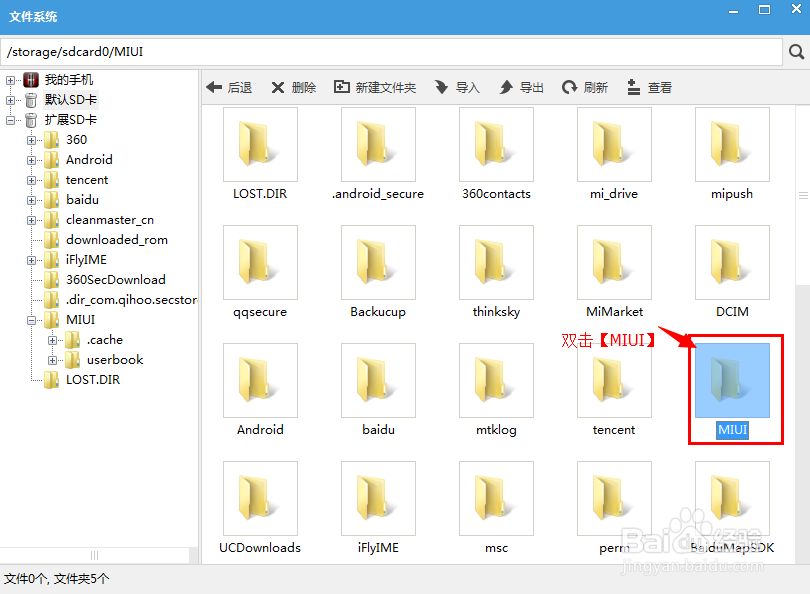Image resolution: width=810 pixels, height=594 pixels.
Task: Collapse the 扩展SD卡 tree node
Action: [10, 120]
